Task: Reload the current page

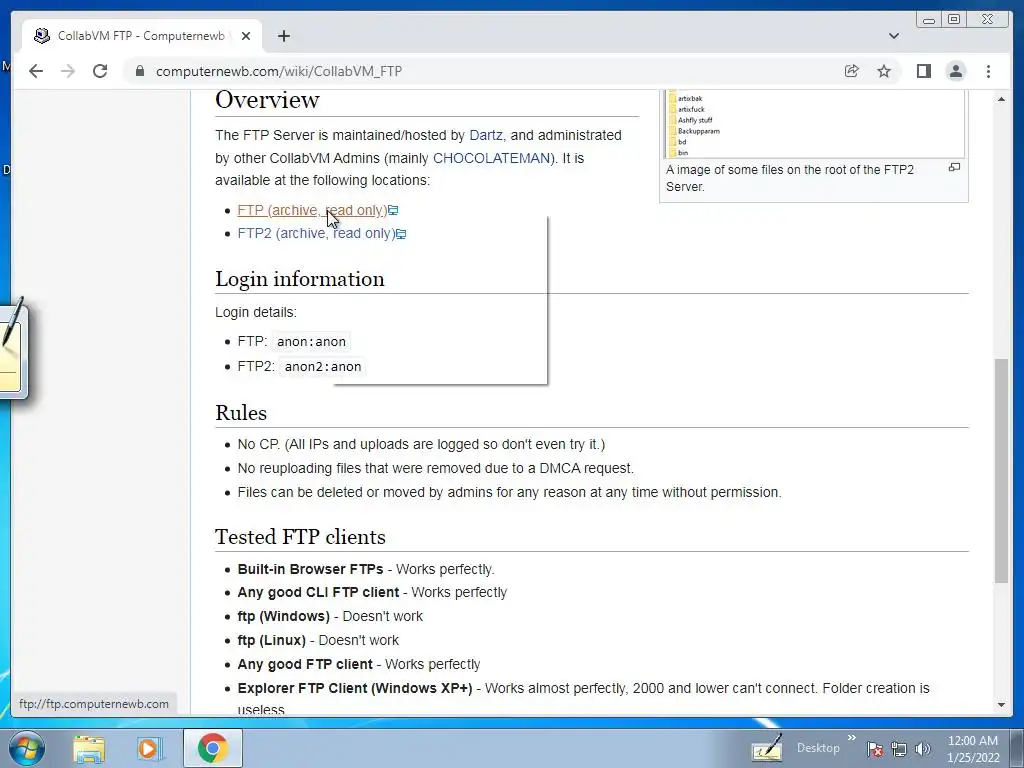Action: tap(100, 71)
